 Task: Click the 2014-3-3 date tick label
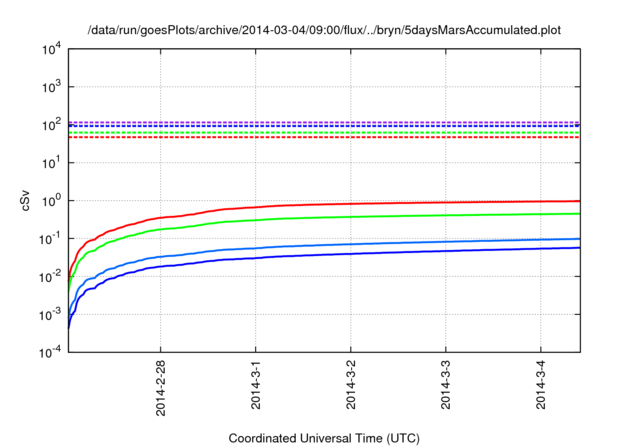(446, 384)
